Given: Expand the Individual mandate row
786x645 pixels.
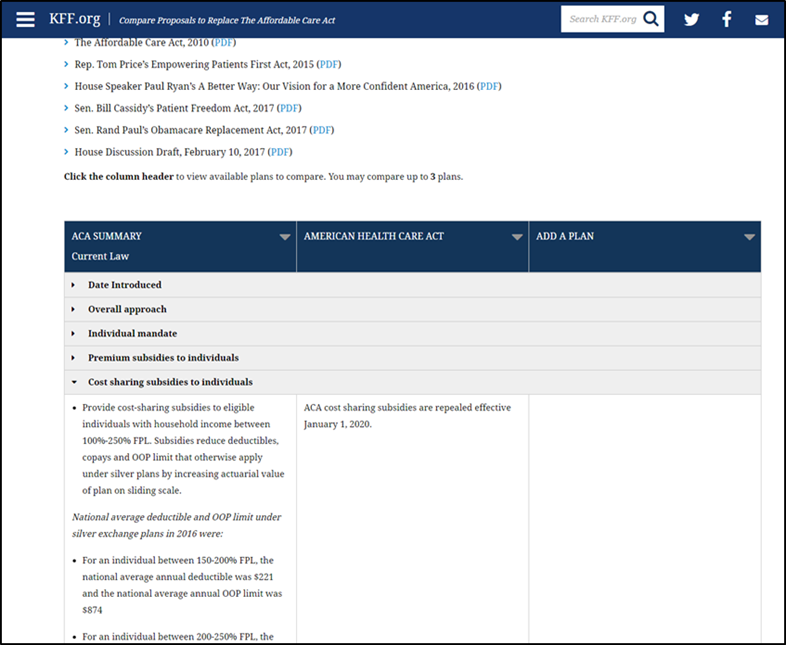Looking at the screenshot, I should pos(413,334).
